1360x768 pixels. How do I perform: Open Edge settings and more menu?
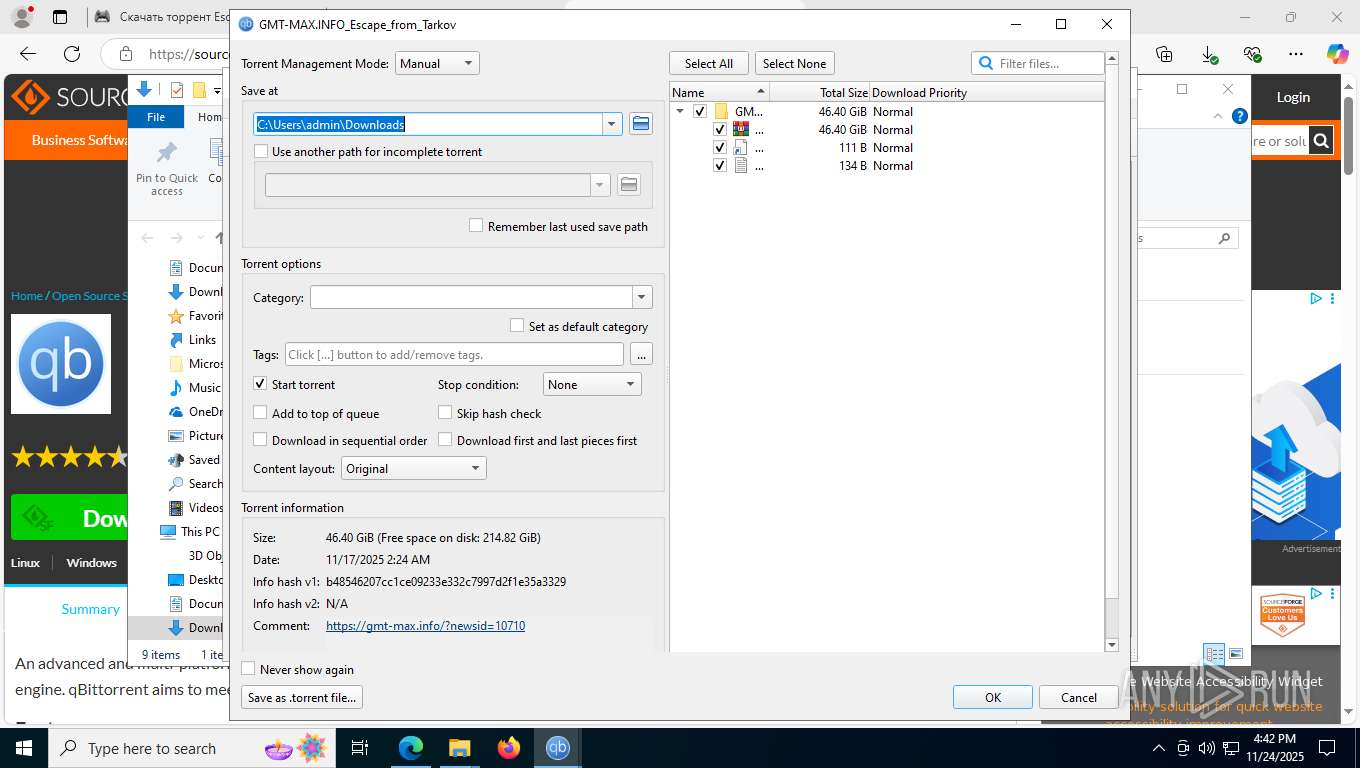(x=1296, y=54)
